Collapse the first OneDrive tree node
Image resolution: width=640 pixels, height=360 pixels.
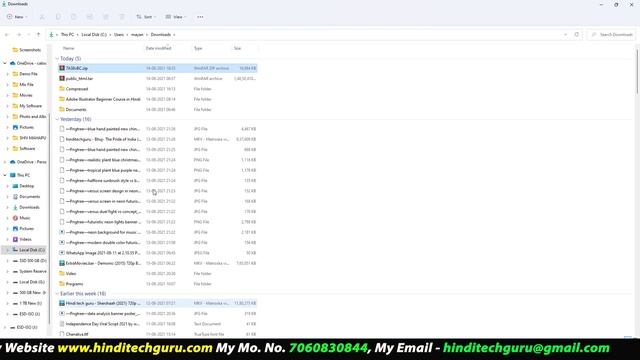[x=5, y=63]
